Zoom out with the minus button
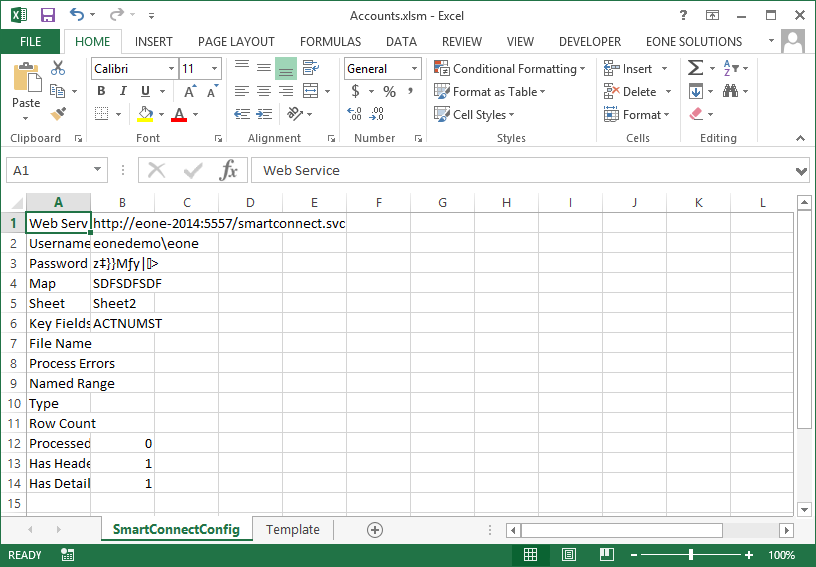Image resolution: width=816 pixels, height=567 pixels. (634, 555)
